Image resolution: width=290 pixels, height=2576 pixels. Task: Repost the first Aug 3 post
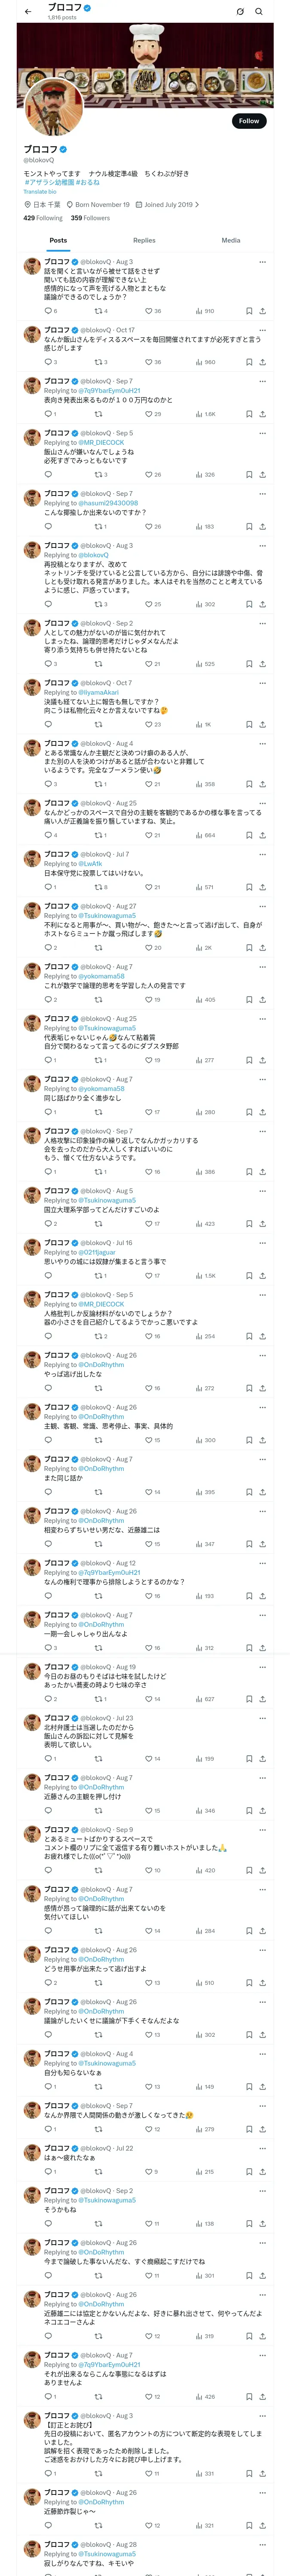[98, 311]
